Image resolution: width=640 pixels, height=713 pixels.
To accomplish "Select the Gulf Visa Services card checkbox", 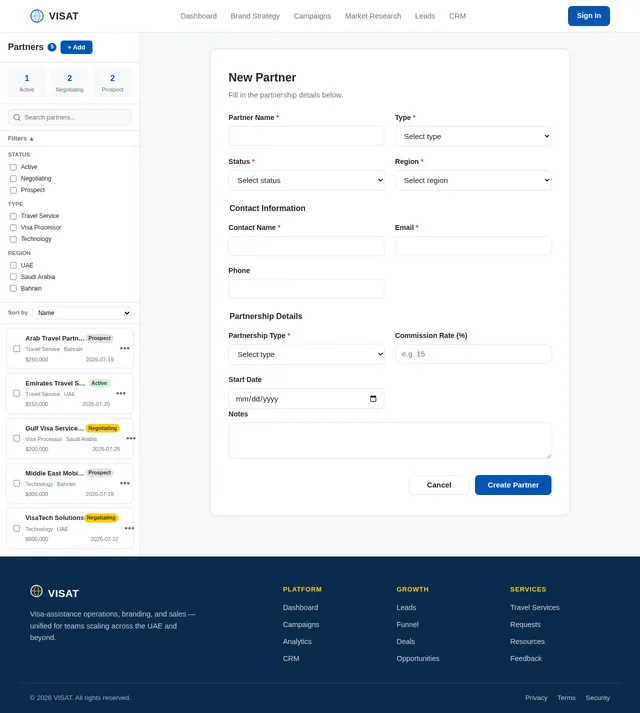I will tap(17, 438).
